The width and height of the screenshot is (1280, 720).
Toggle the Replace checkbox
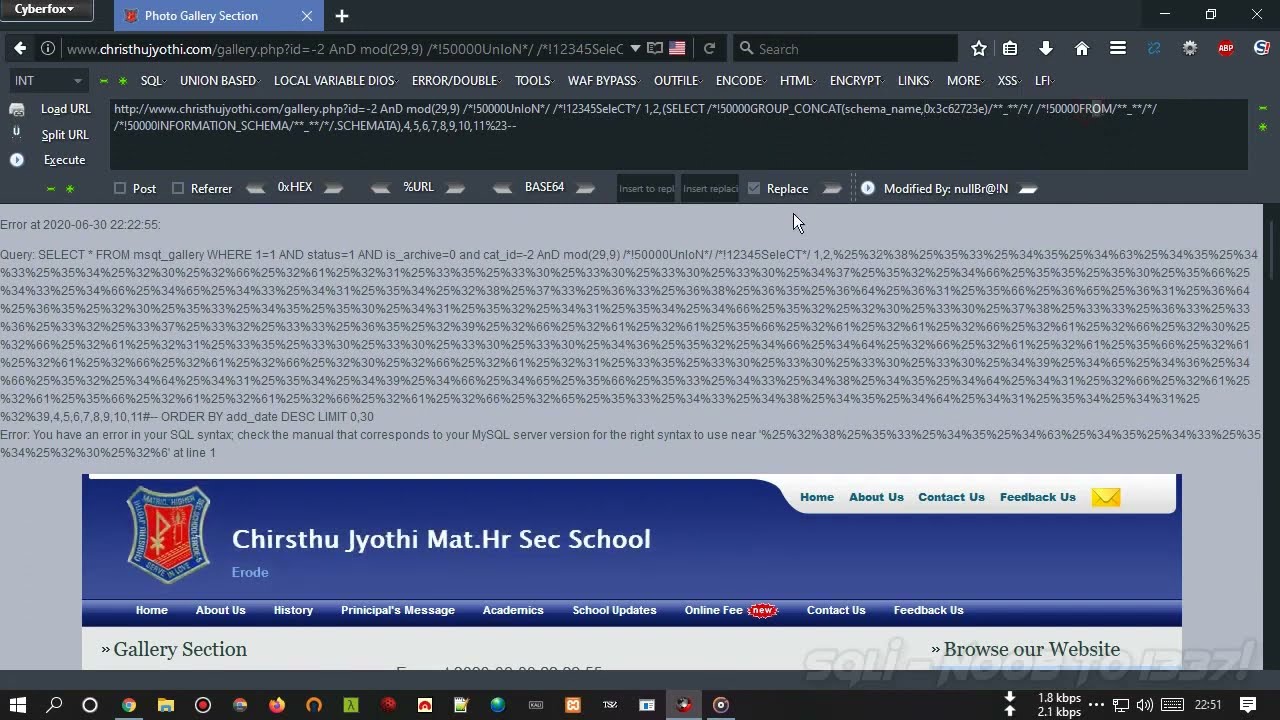754,188
